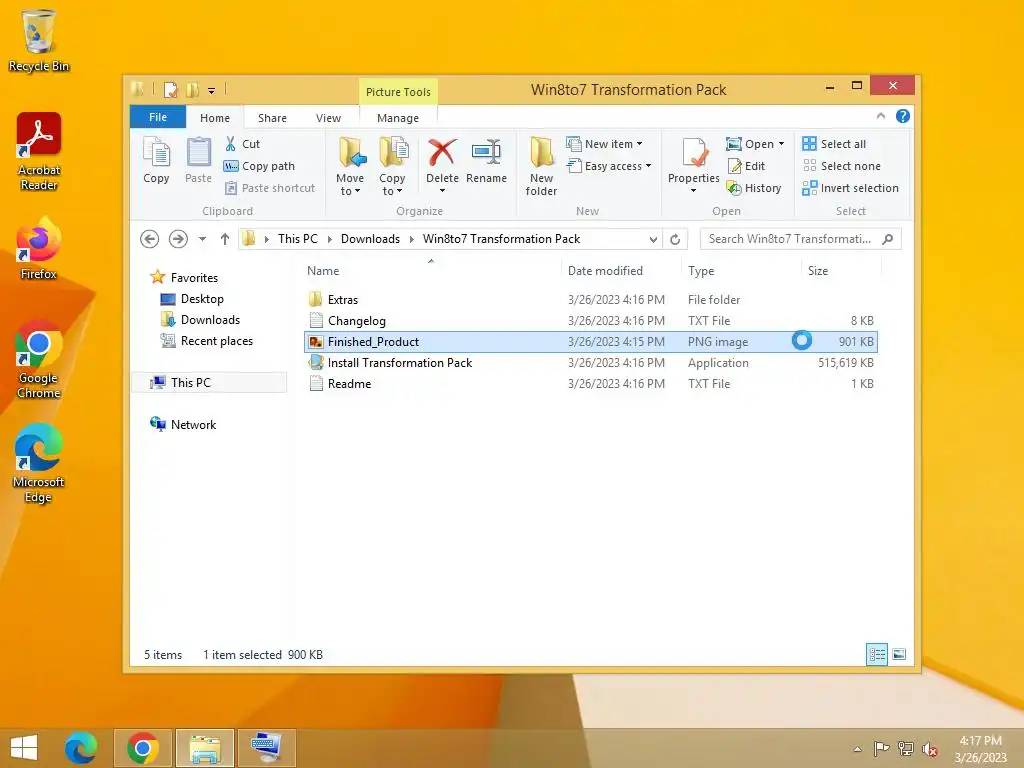Switch to the Share ribbon tab
Image resolution: width=1024 pixels, height=768 pixels.
click(x=272, y=118)
